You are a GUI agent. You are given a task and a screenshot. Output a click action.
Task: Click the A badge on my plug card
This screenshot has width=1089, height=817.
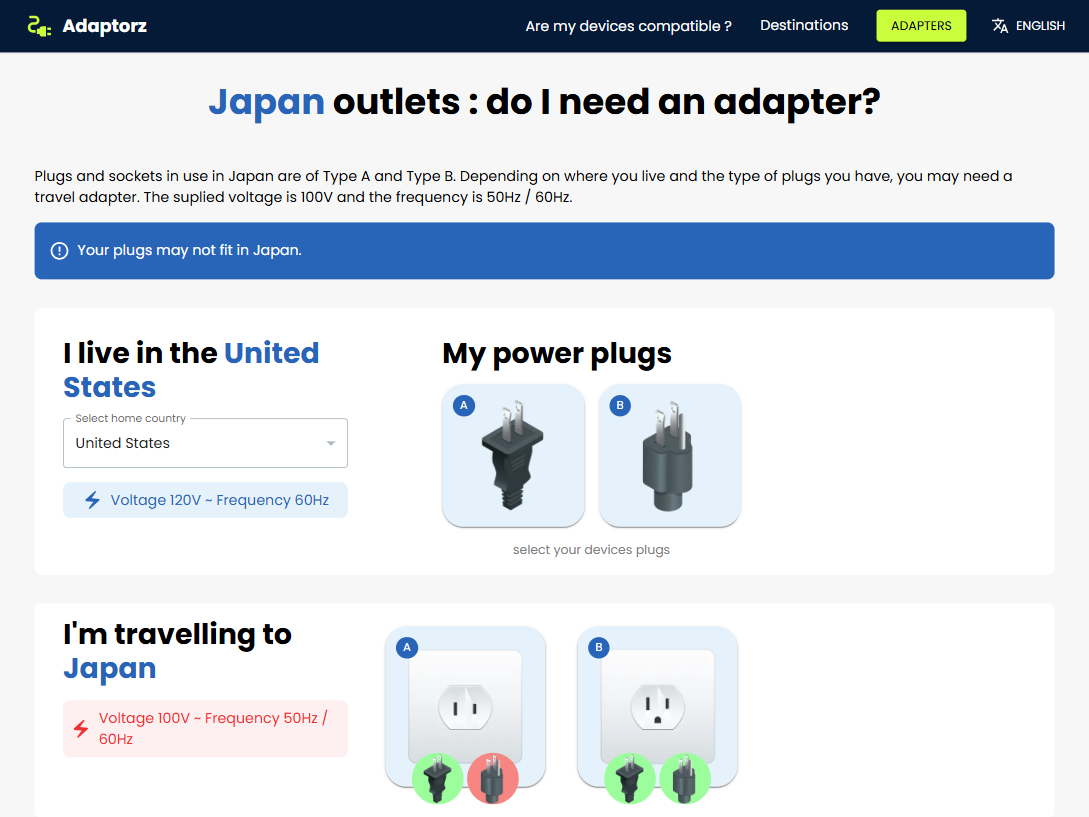pyautogui.click(x=464, y=406)
